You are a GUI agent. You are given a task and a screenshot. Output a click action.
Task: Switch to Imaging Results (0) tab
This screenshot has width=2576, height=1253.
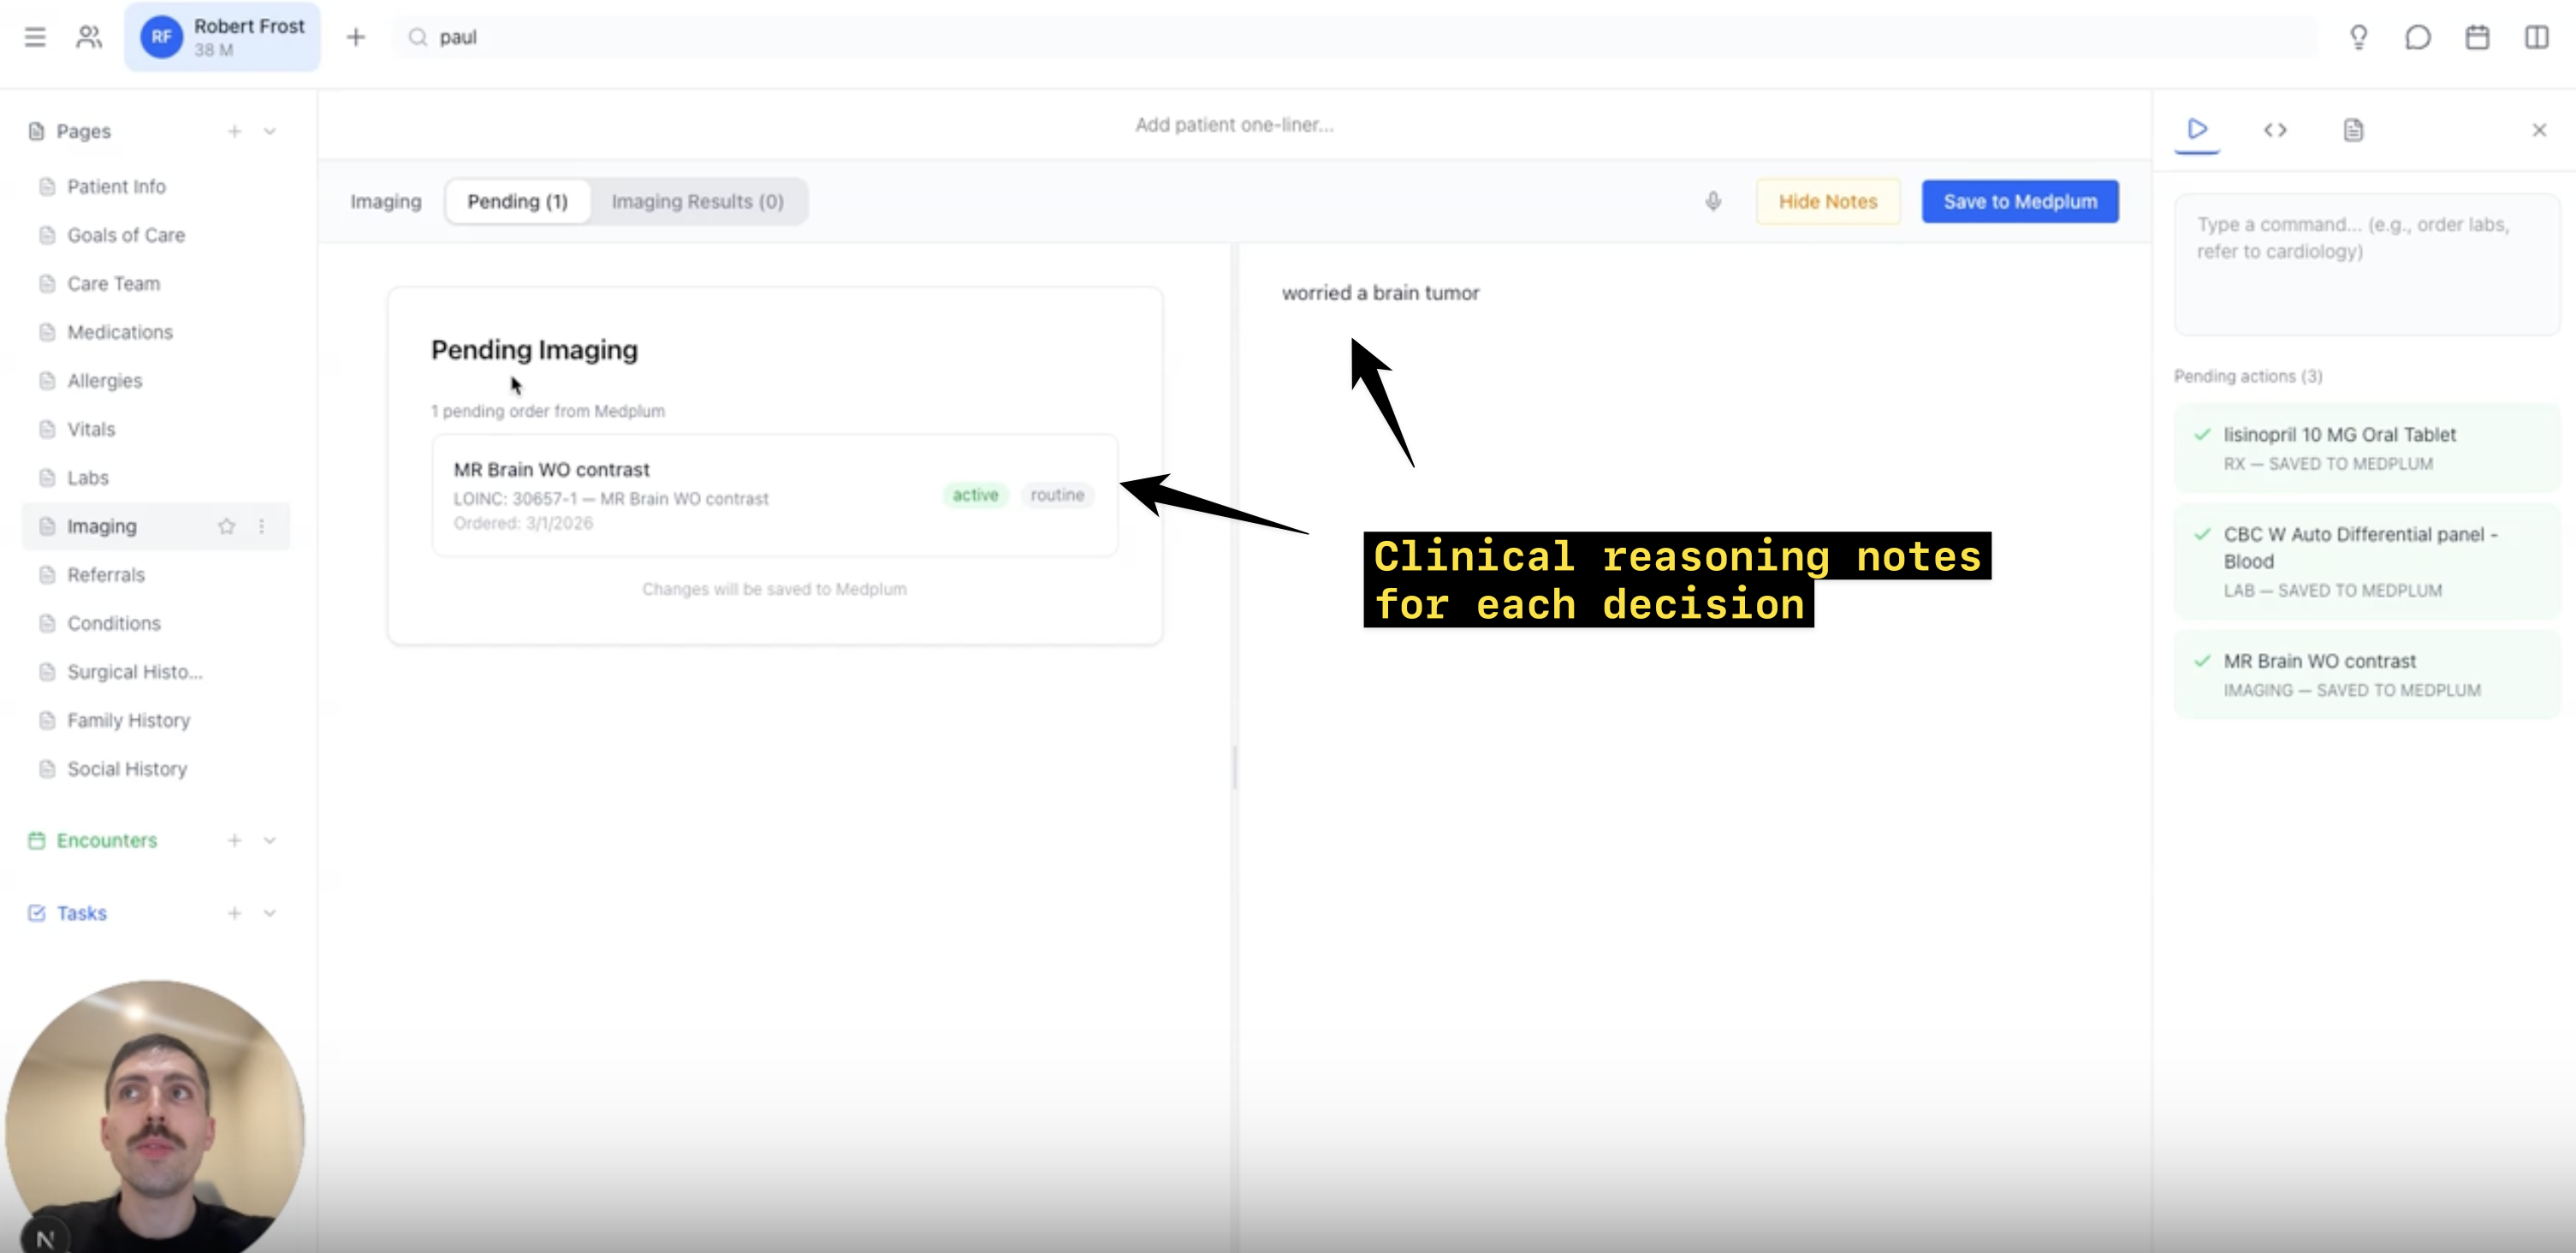(x=697, y=201)
